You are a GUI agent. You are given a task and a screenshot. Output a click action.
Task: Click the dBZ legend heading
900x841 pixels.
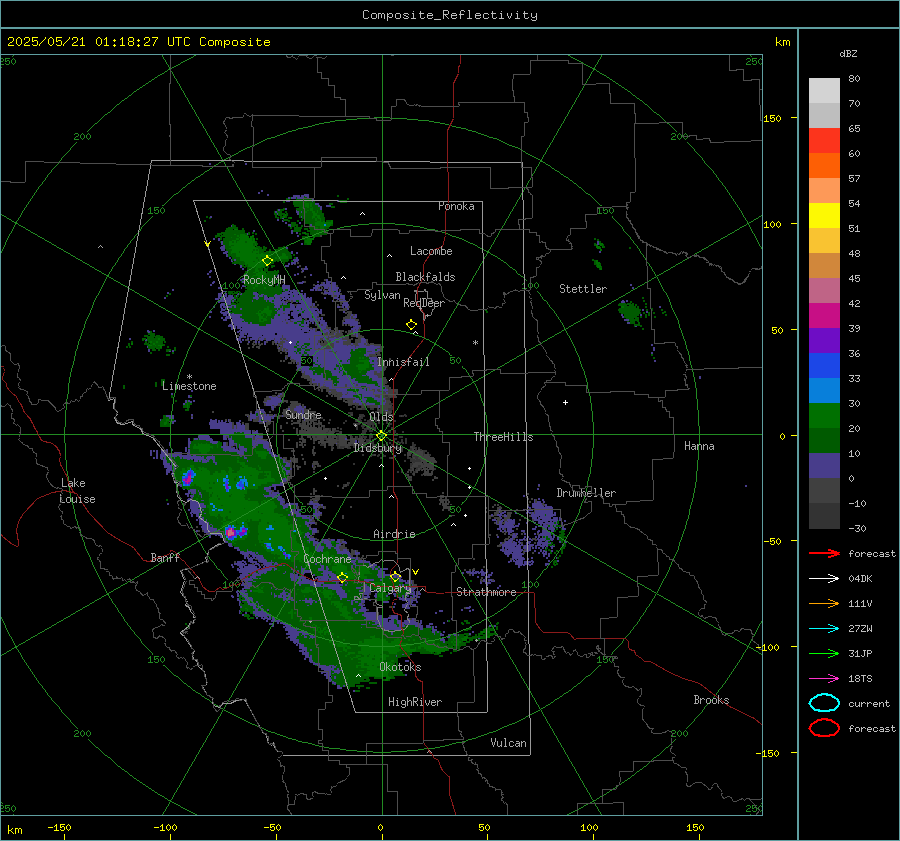pos(848,54)
